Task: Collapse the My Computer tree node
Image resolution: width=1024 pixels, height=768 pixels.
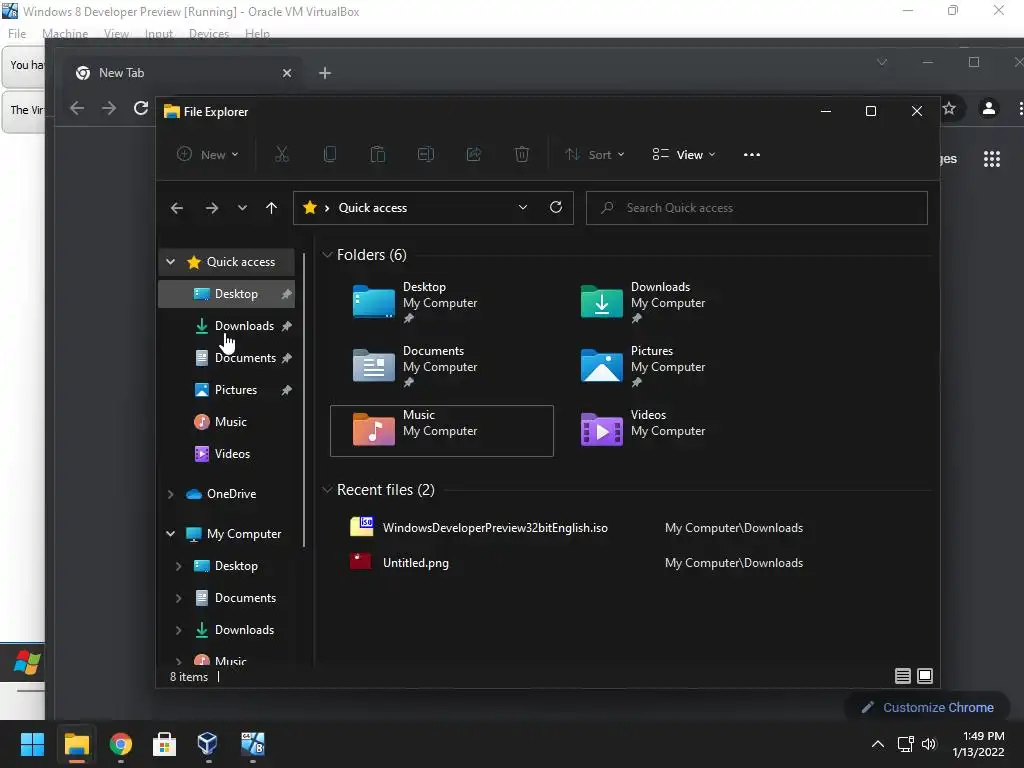Action: (x=170, y=534)
